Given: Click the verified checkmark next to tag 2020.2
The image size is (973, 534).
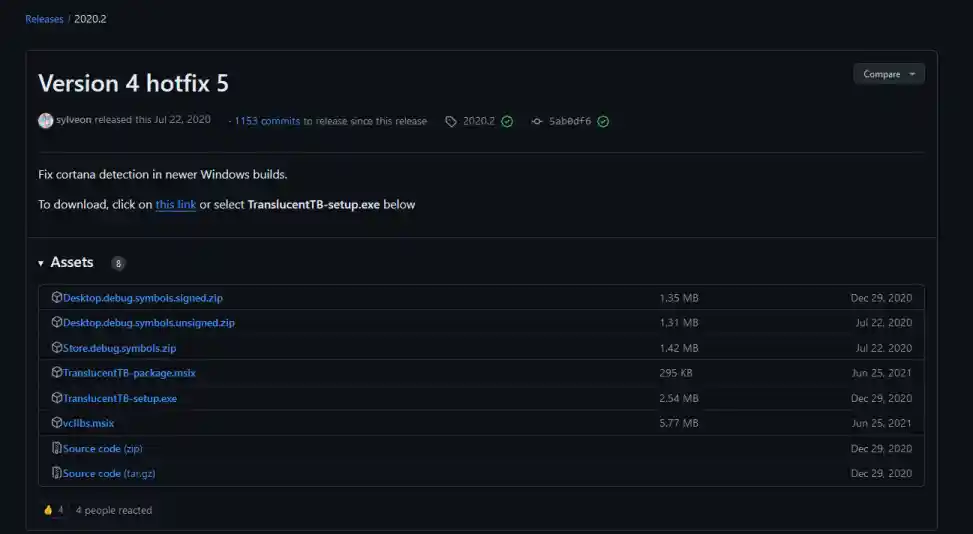Looking at the screenshot, I should (x=507, y=122).
